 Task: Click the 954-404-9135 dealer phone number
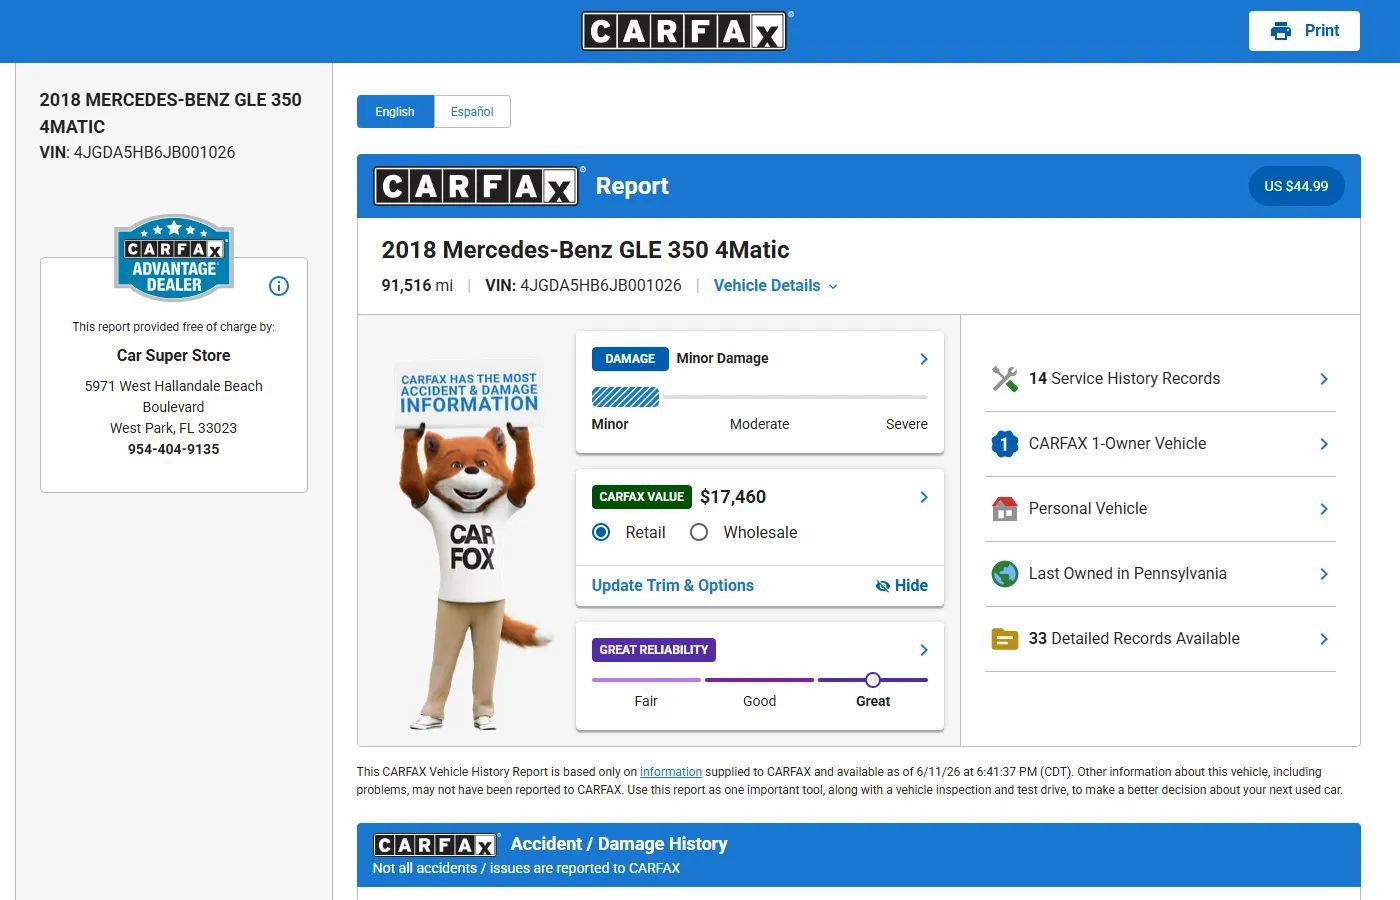click(x=174, y=449)
